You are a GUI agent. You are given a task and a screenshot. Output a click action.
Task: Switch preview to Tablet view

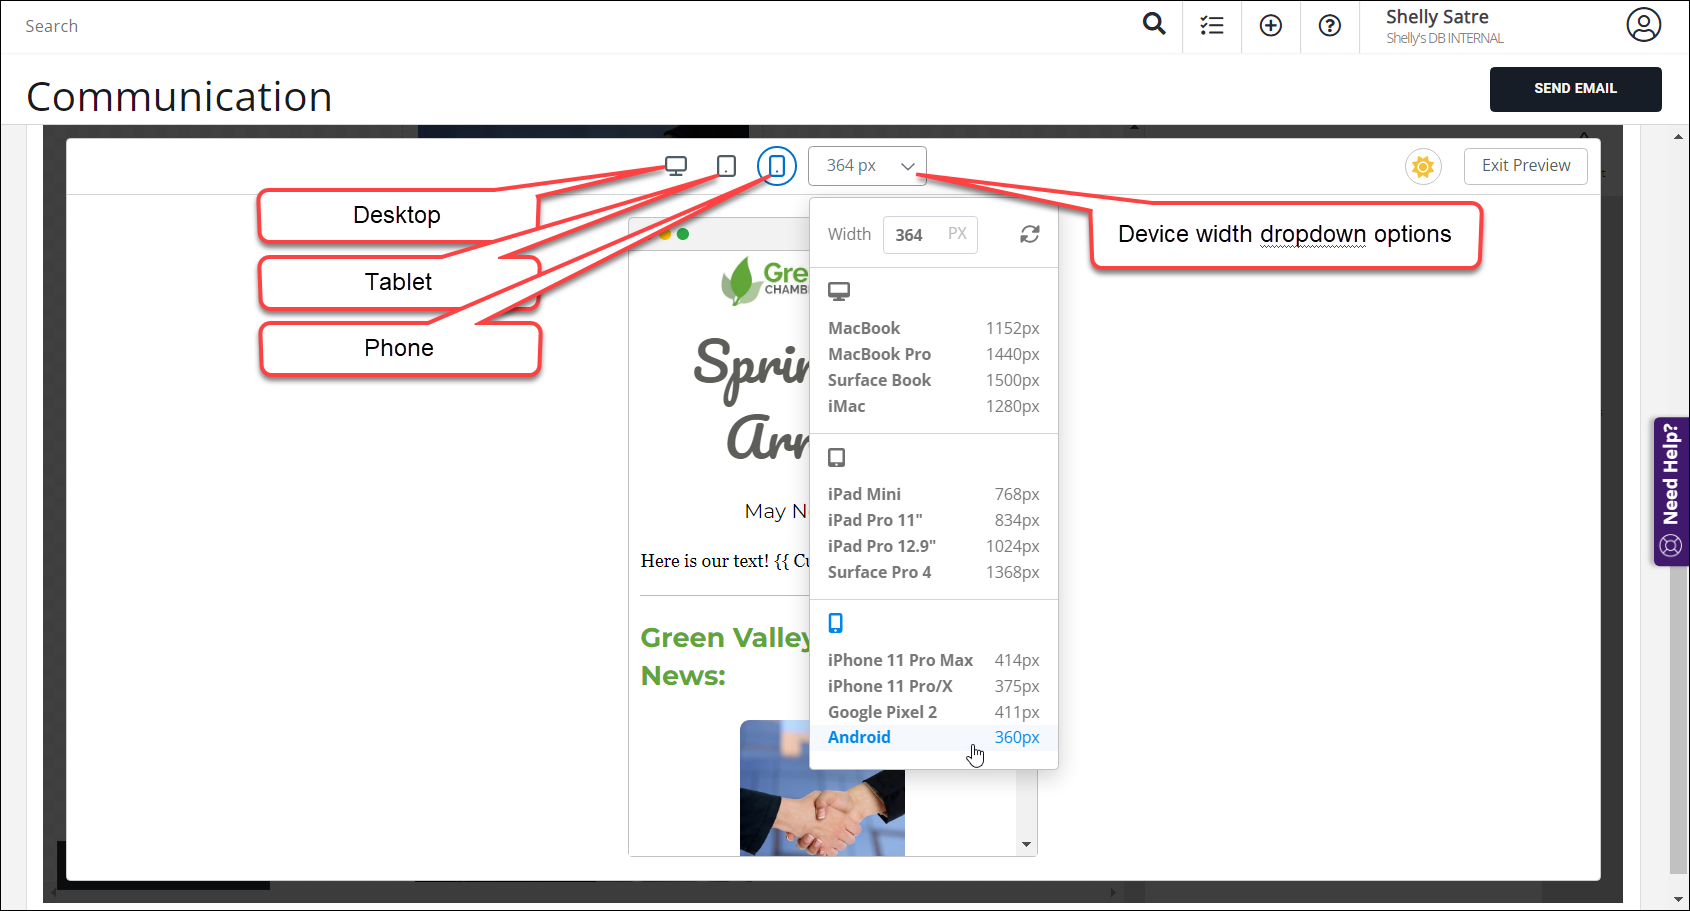click(726, 165)
